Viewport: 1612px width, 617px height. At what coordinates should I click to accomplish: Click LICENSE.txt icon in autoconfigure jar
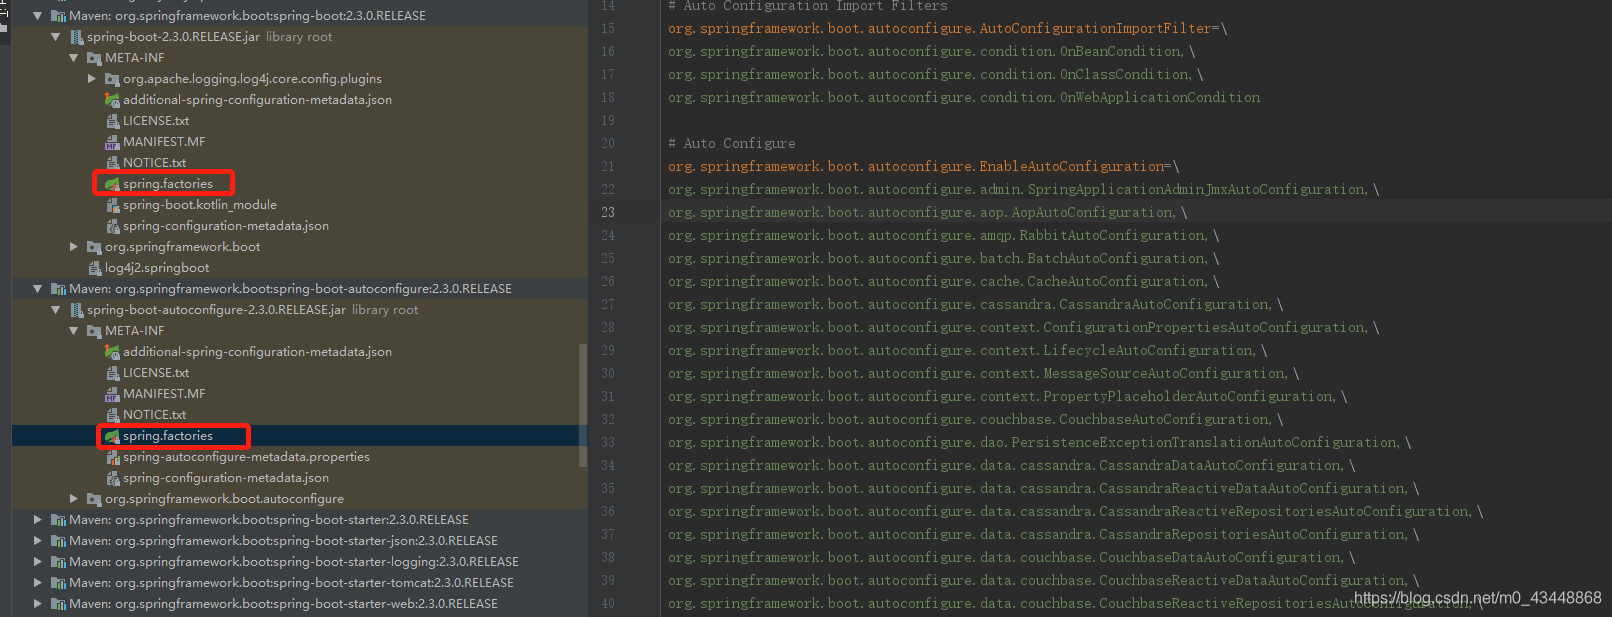coord(112,373)
